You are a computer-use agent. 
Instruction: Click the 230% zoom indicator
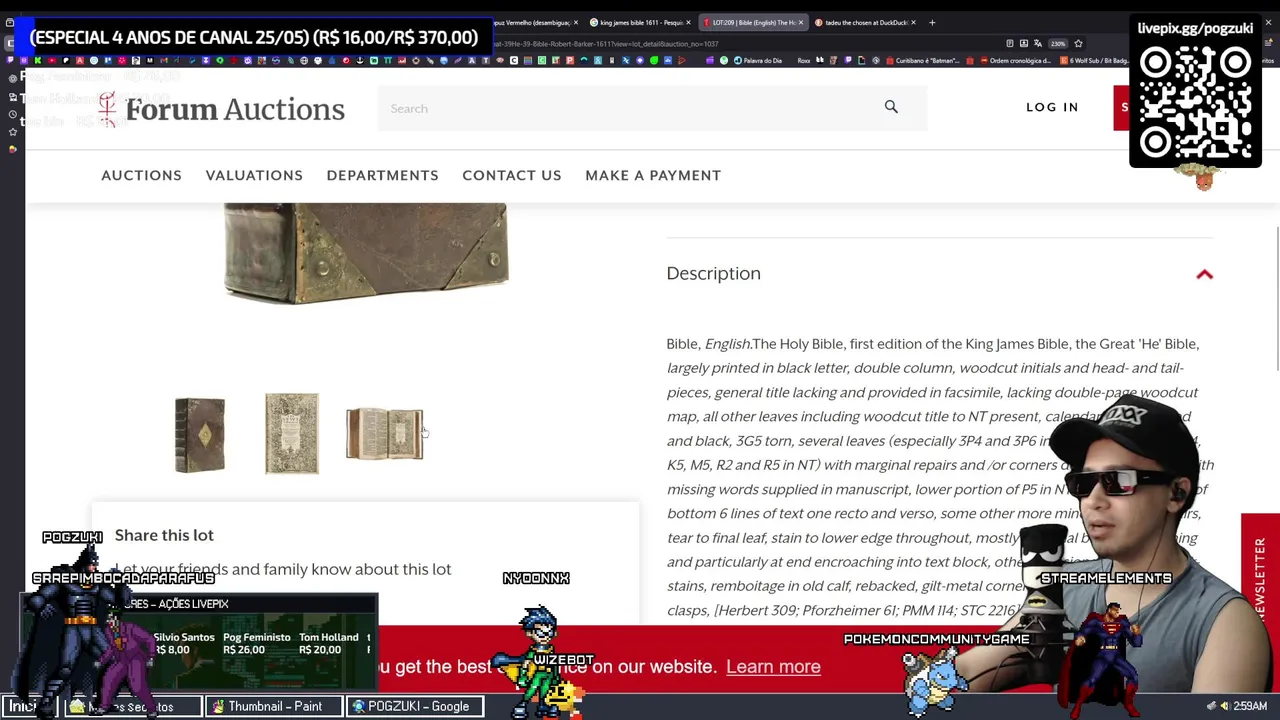click(1058, 43)
